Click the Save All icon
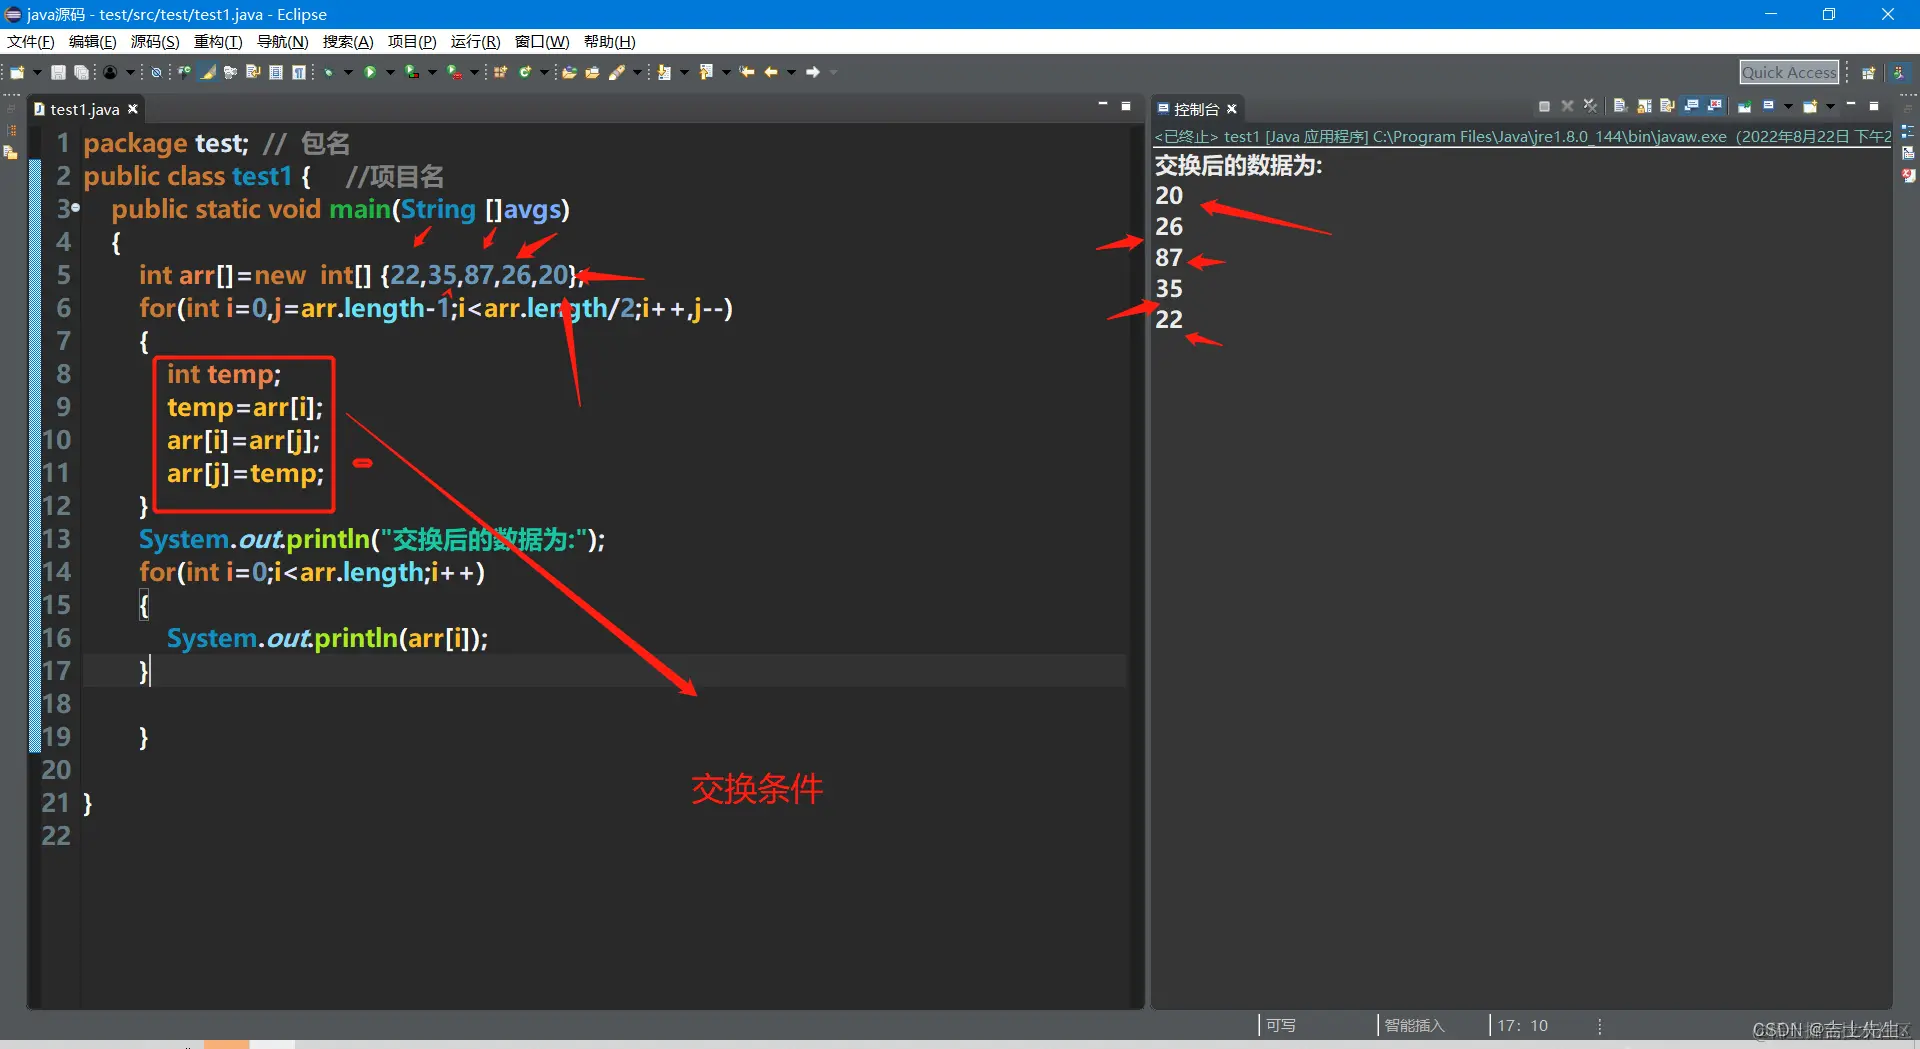This screenshot has width=1920, height=1049. [81, 72]
